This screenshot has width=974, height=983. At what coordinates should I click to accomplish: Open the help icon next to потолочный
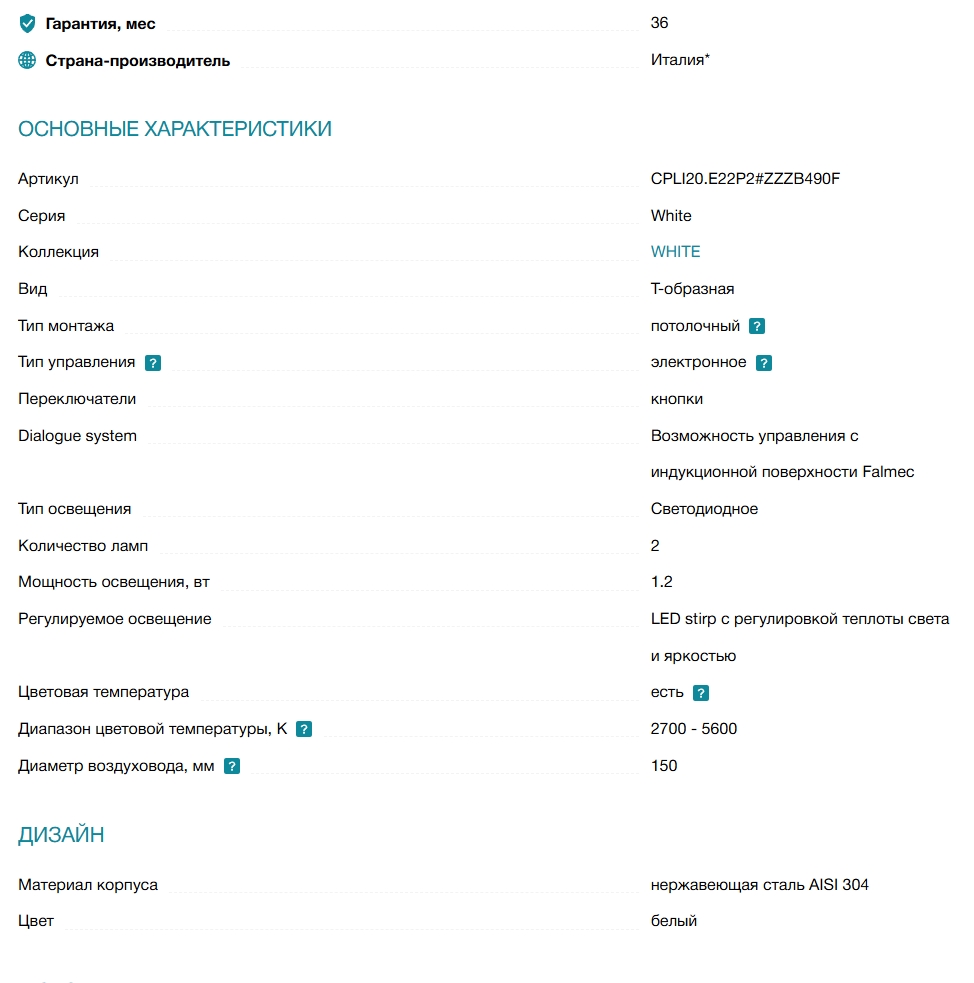tap(757, 326)
